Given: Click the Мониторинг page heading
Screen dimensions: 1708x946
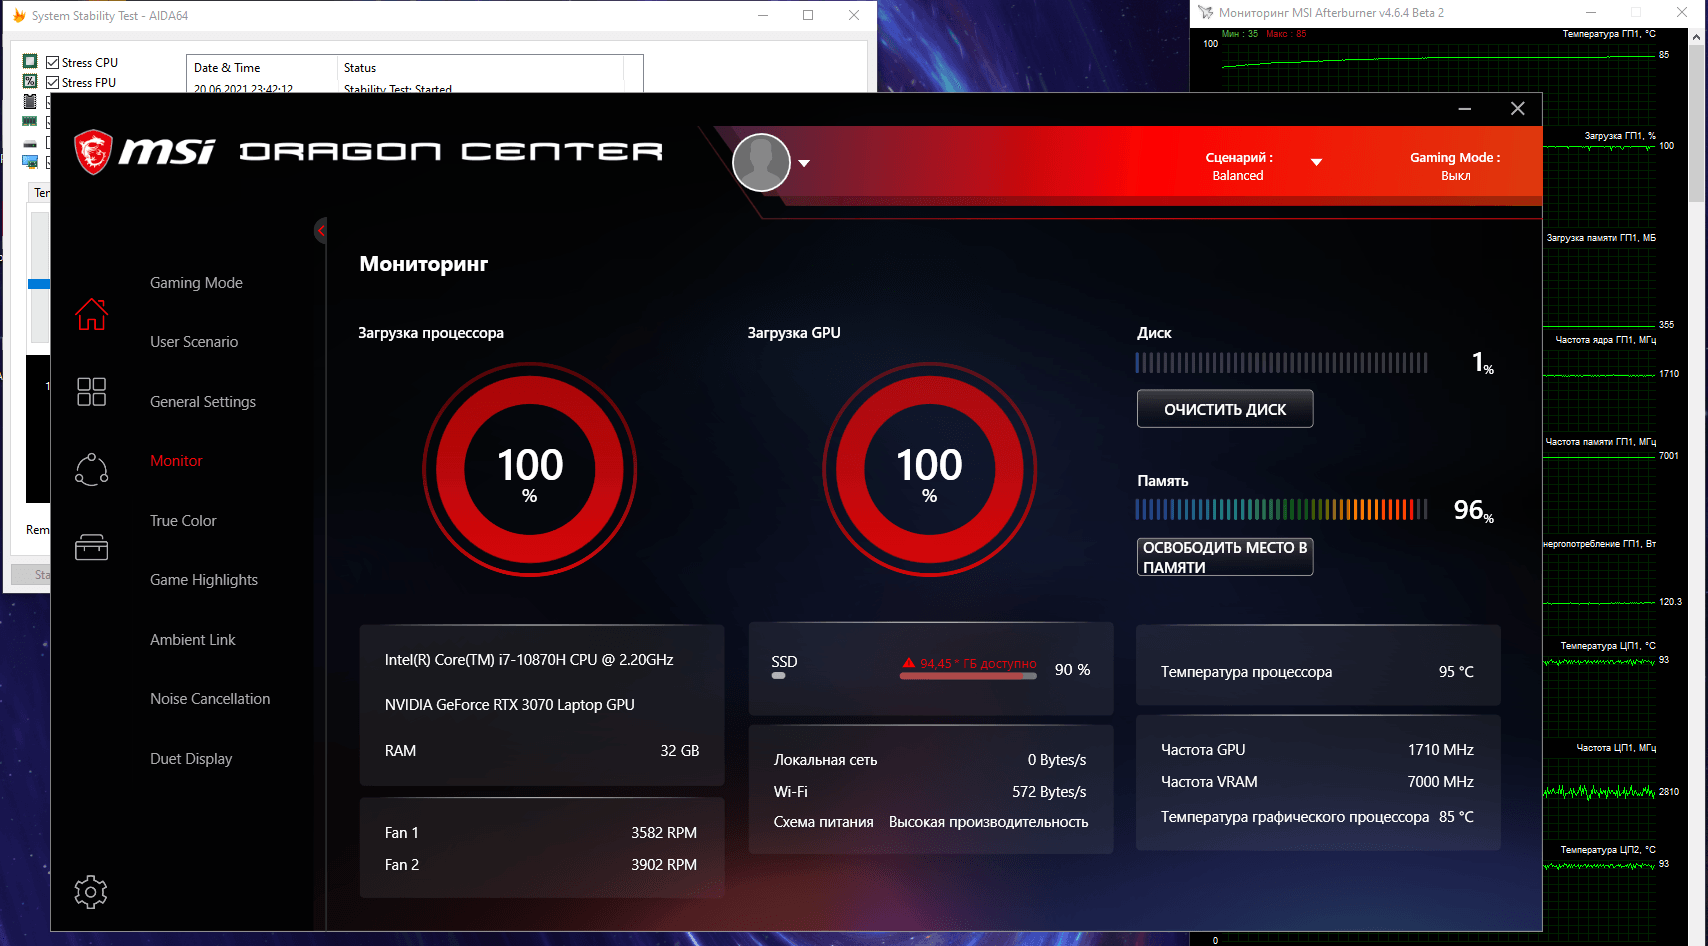Looking at the screenshot, I should 424,264.
